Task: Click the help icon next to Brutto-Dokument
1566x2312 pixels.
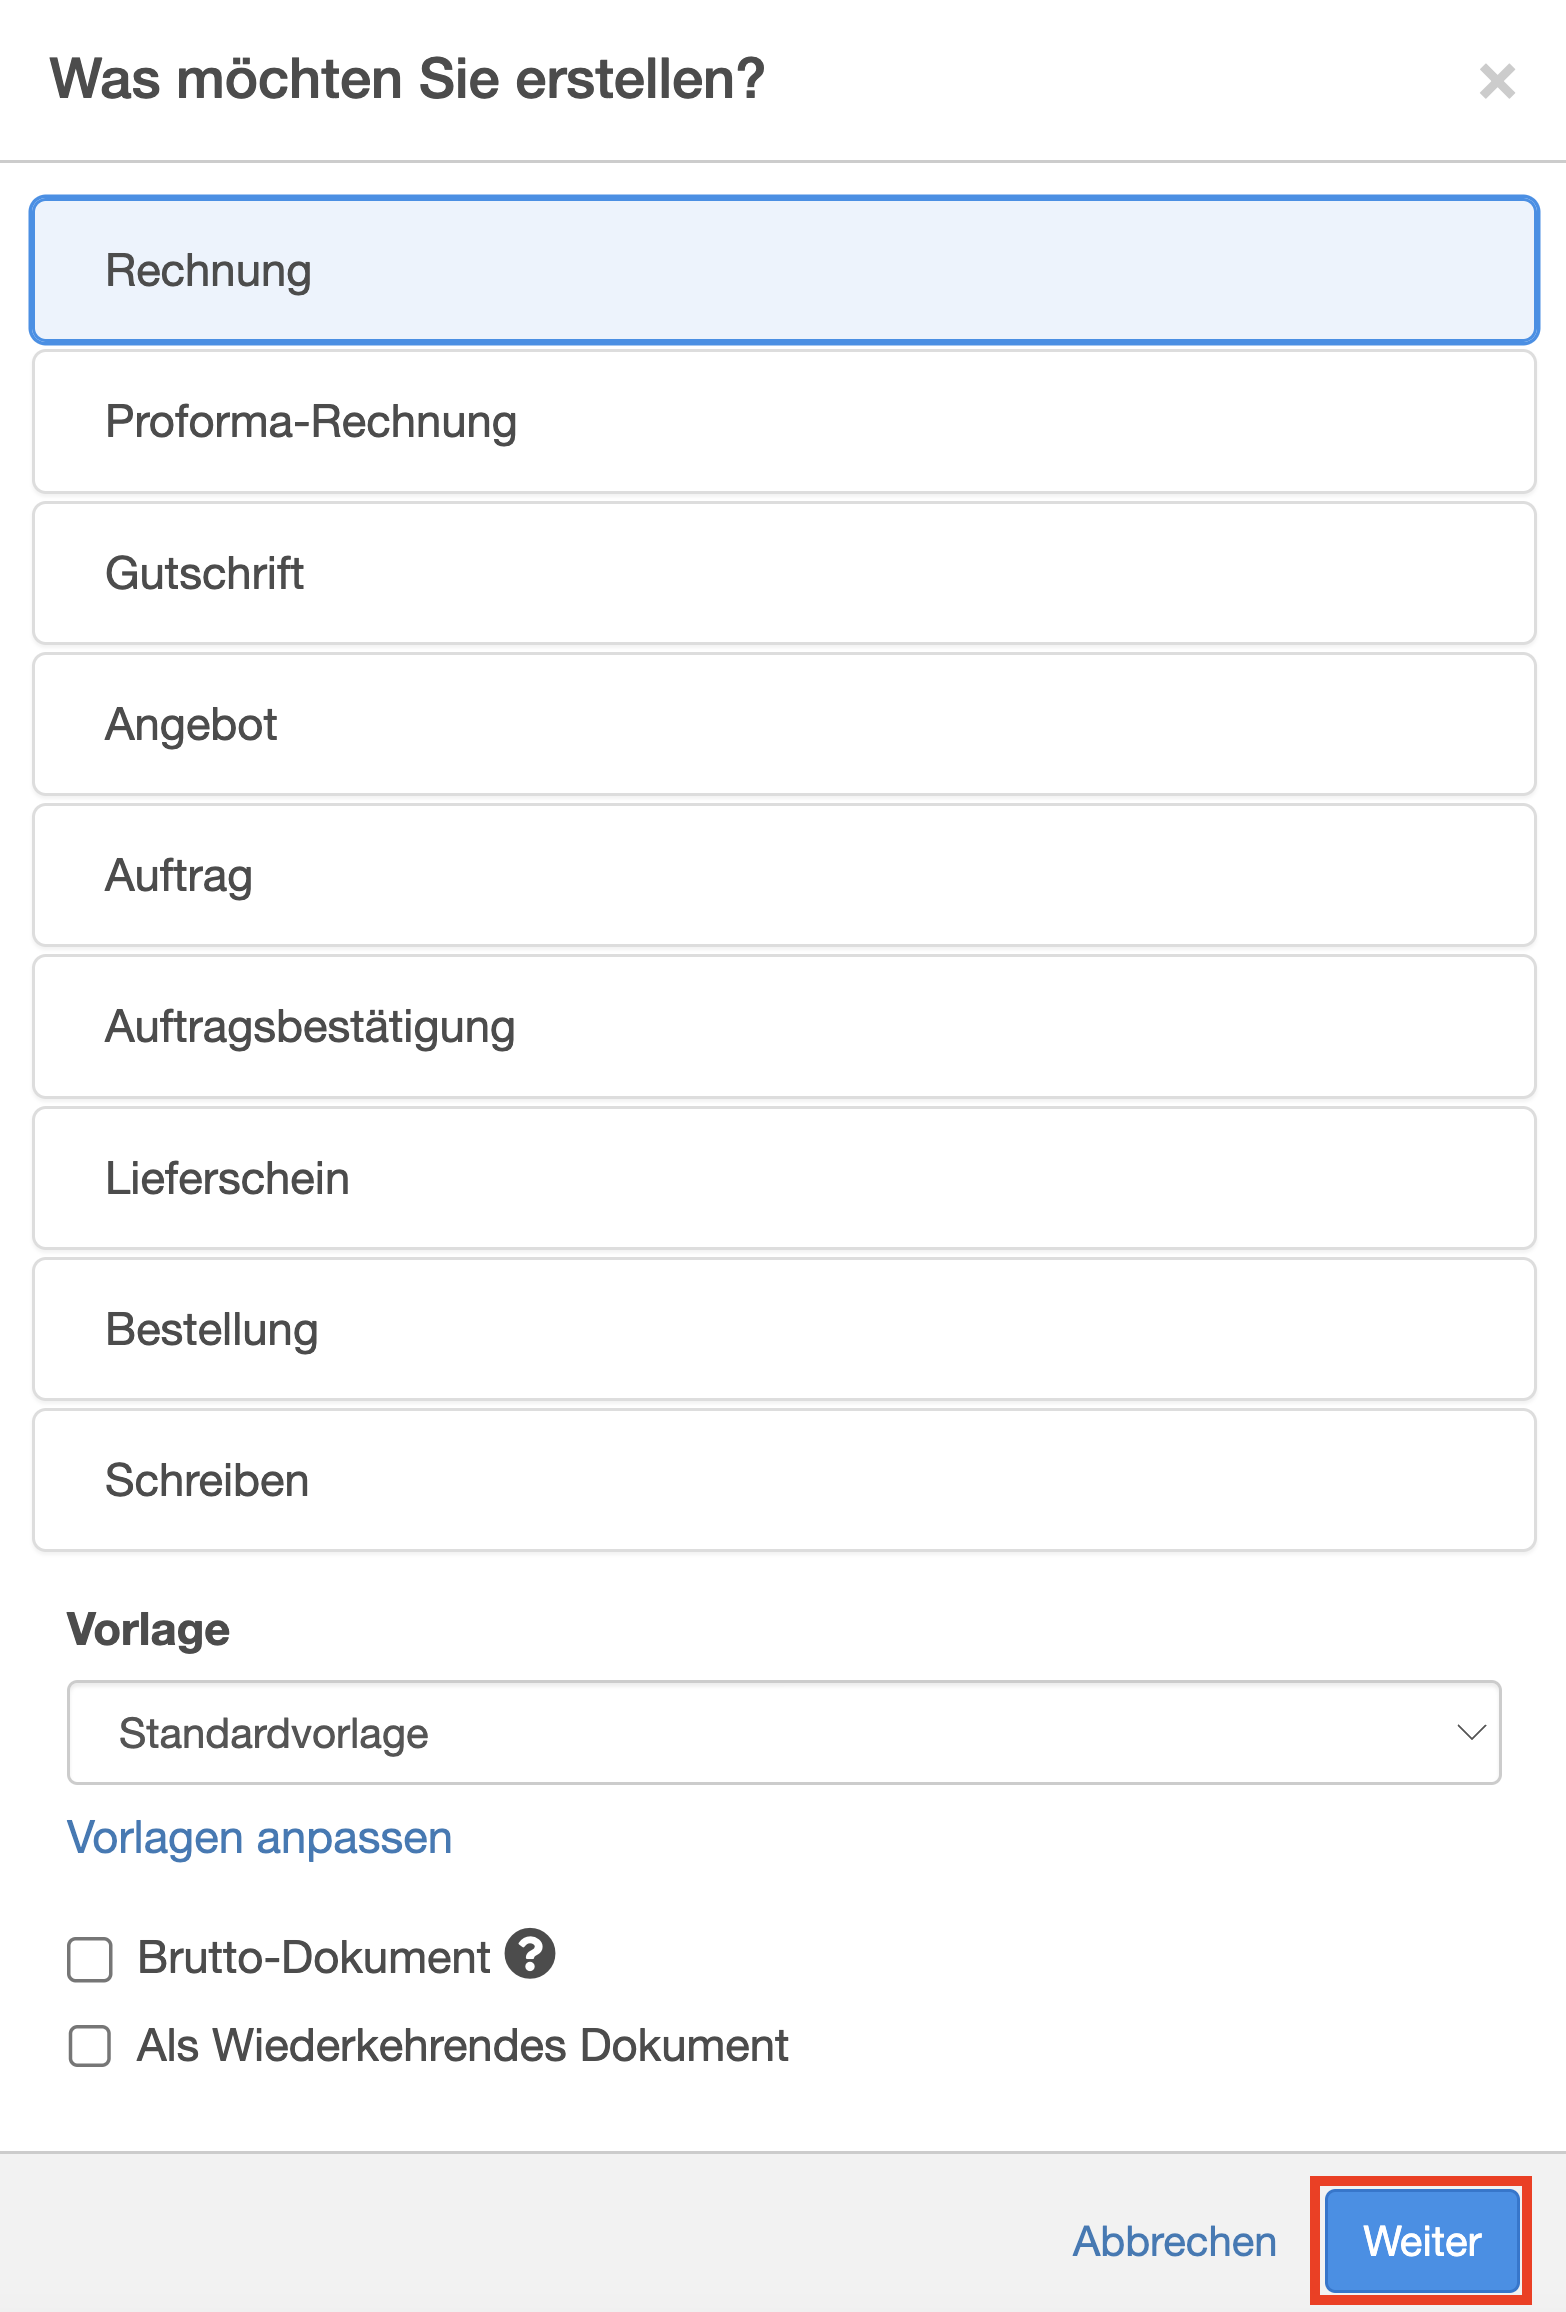Action: click(530, 1954)
